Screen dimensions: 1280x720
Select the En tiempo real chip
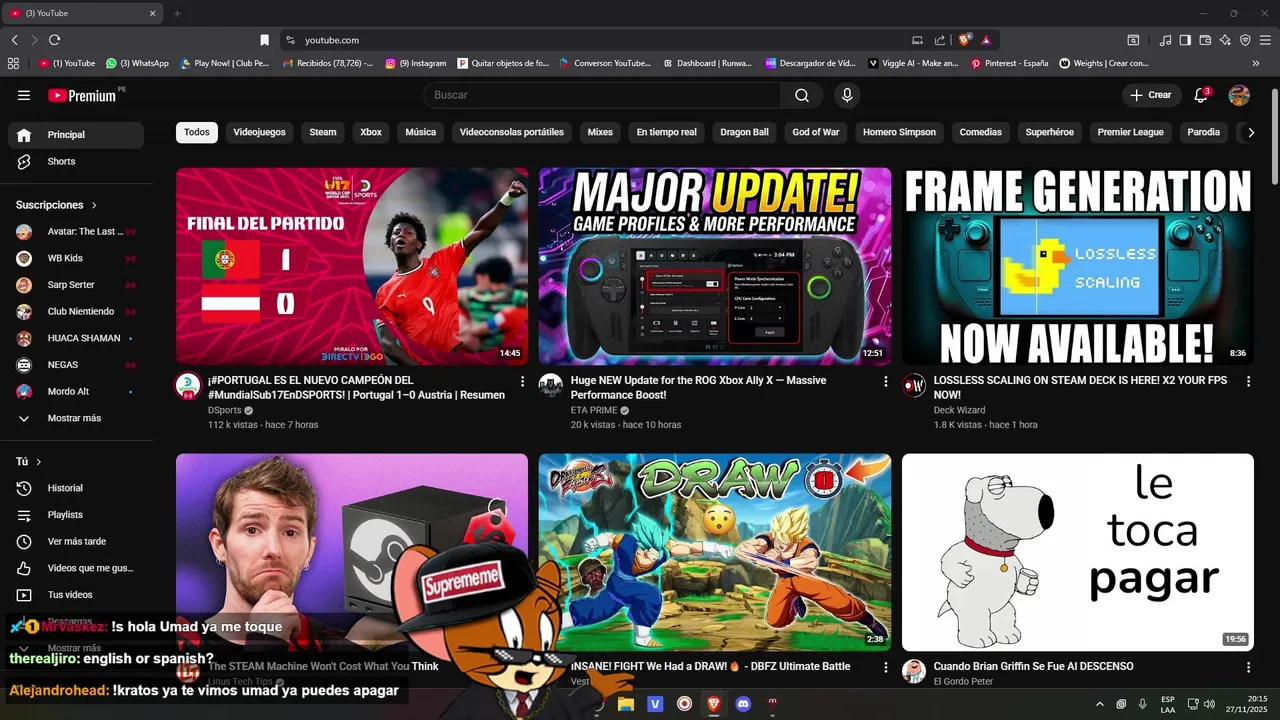tap(667, 132)
